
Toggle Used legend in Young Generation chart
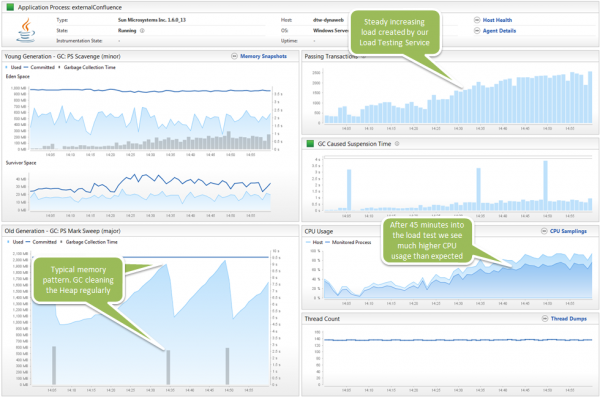[13, 67]
